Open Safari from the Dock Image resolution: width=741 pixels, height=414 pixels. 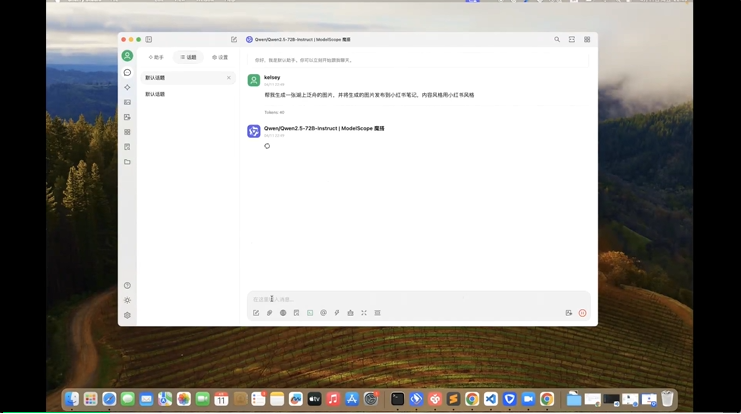109,399
